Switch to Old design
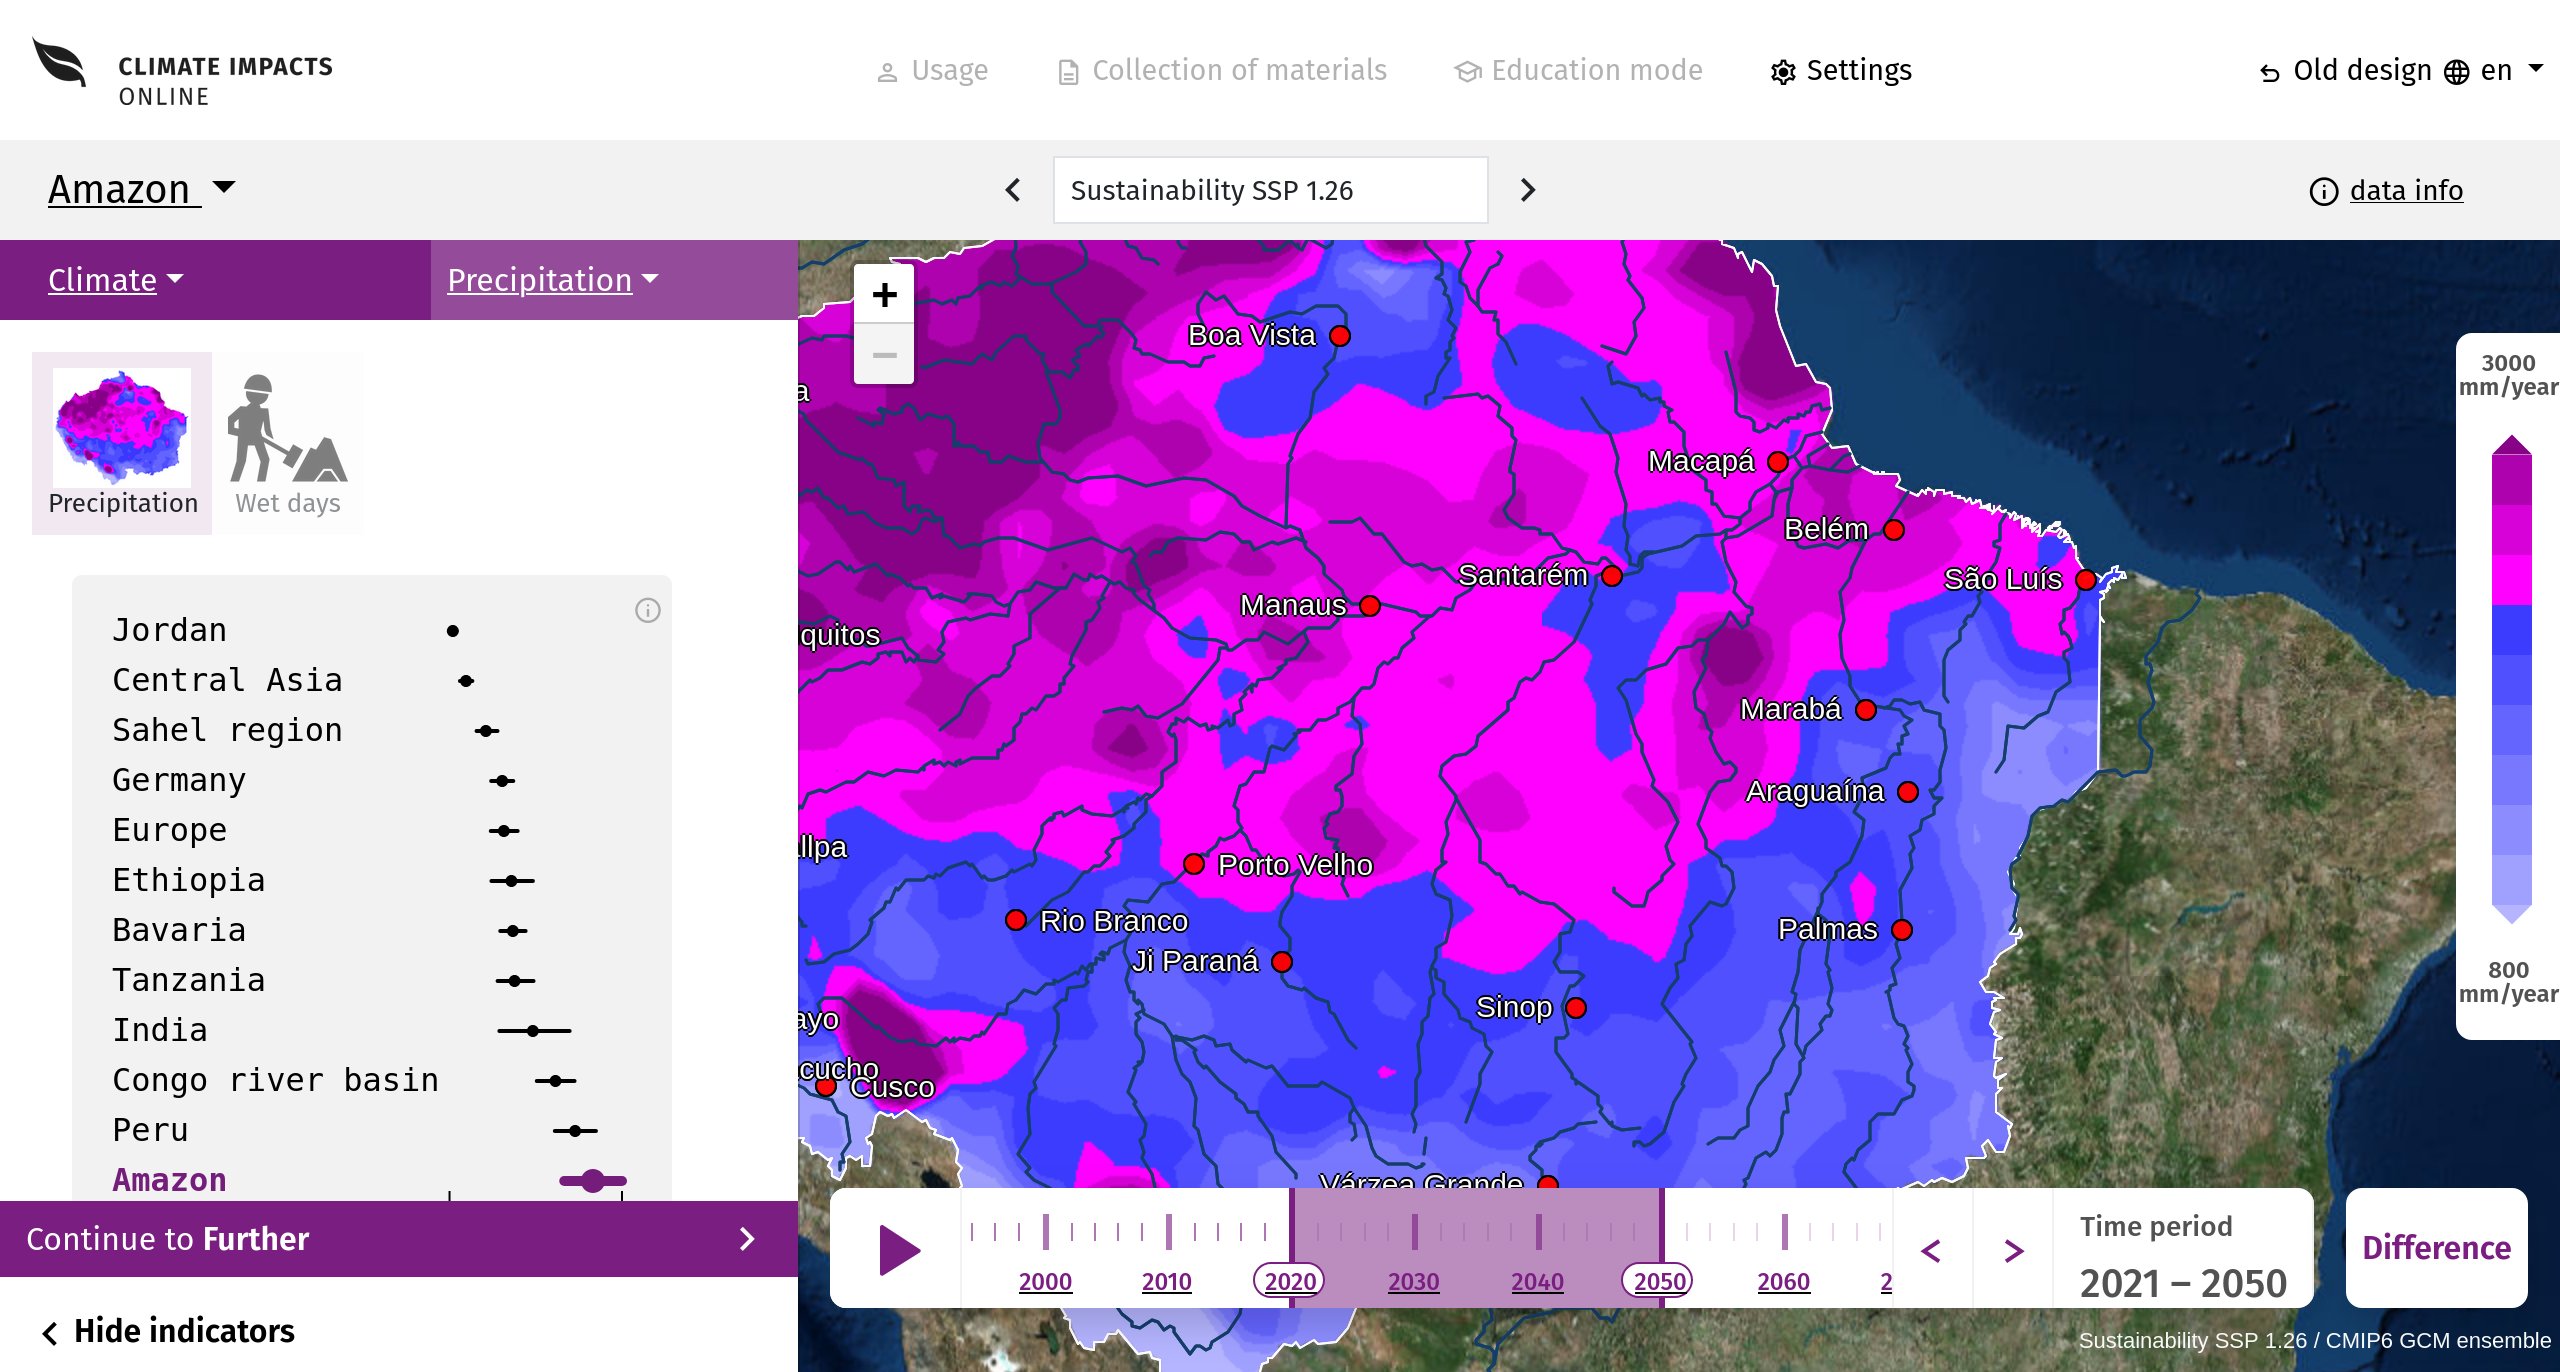The width and height of the screenshot is (2560, 1372). [2345, 71]
